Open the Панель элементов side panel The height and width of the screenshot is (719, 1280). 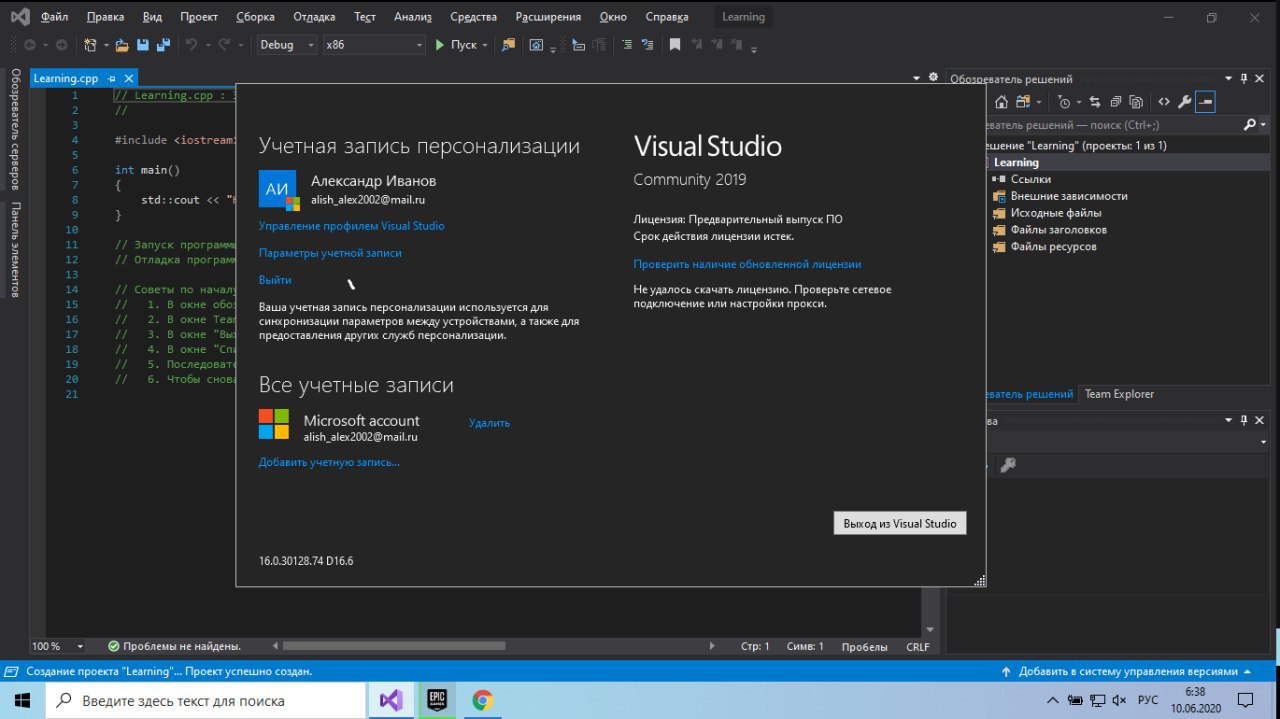coord(15,249)
